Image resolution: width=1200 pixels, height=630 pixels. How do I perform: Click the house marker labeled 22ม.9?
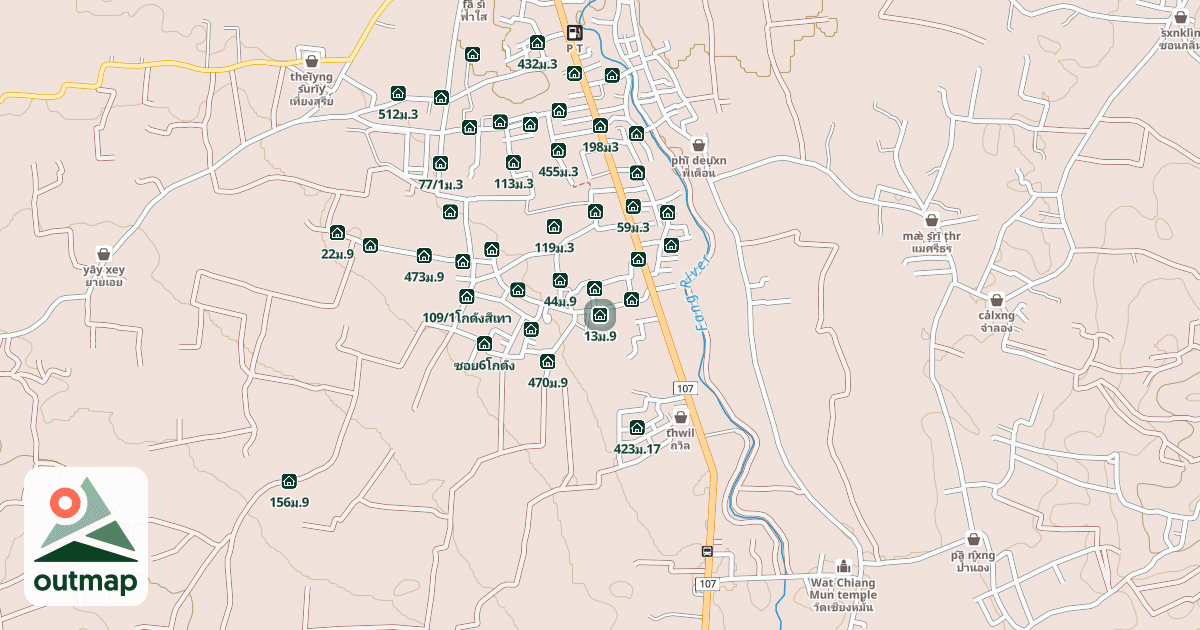point(337,232)
